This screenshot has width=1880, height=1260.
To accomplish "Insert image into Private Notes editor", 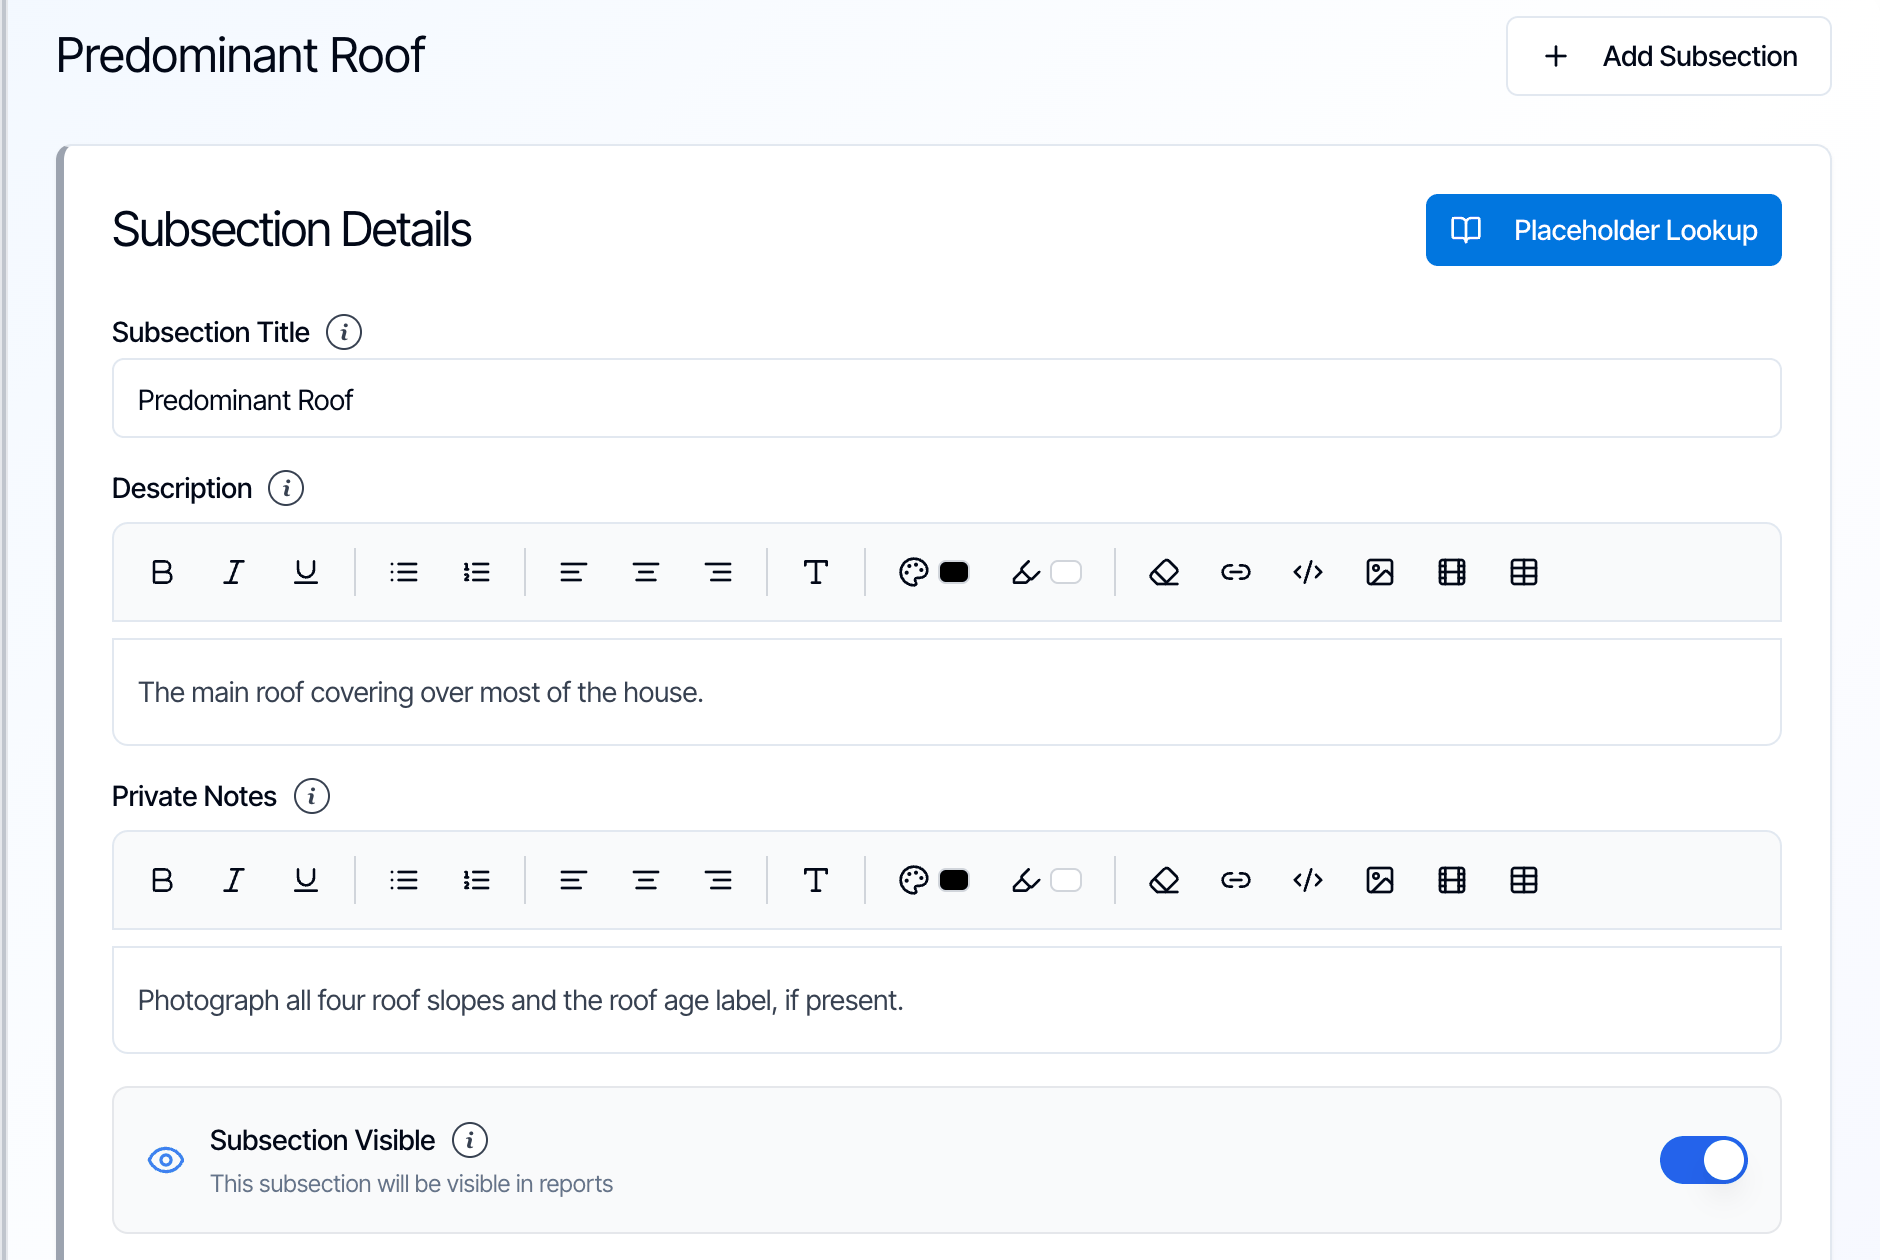I will tap(1380, 880).
